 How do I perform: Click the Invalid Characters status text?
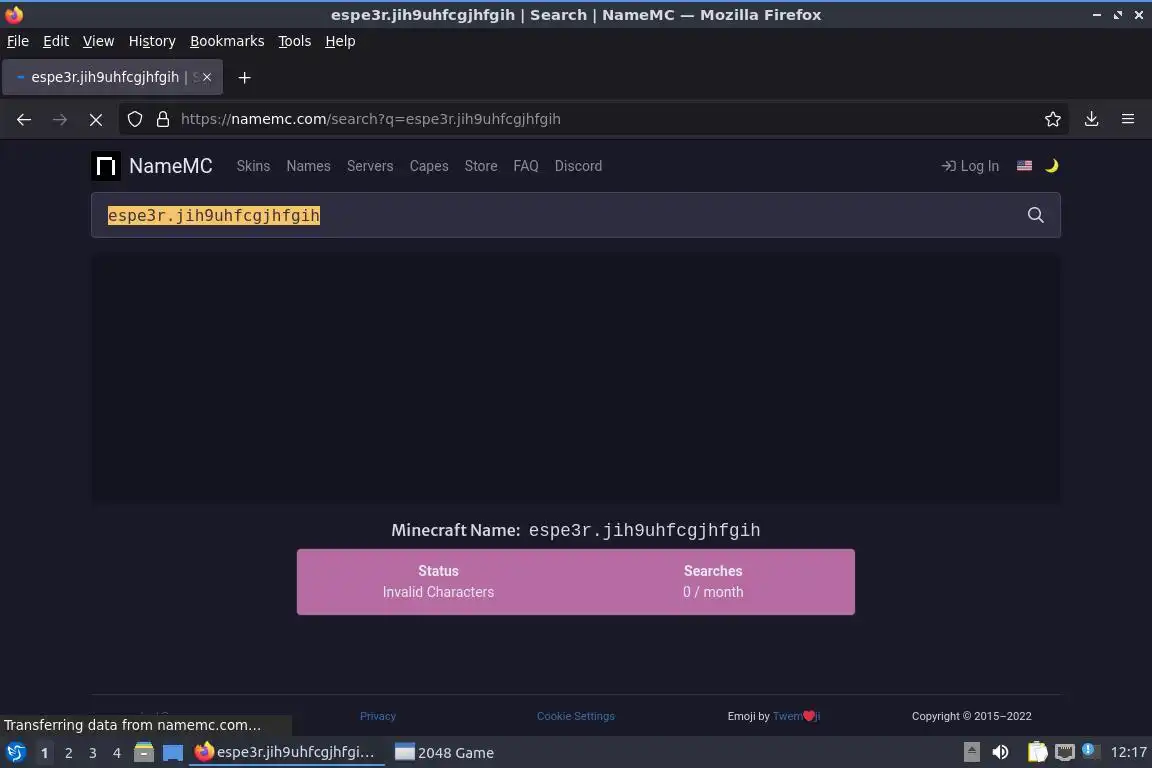(438, 592)
